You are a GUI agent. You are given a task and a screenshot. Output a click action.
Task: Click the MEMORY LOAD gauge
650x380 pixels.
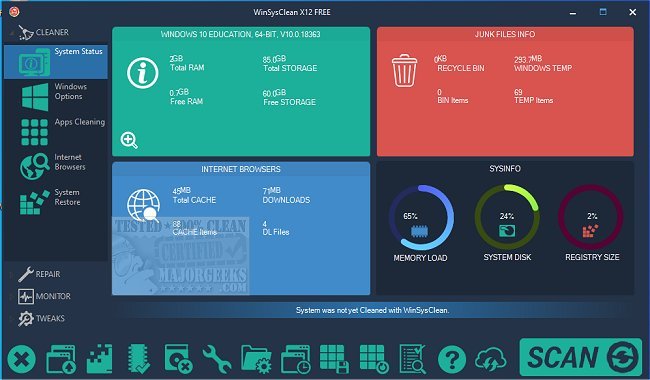point(421,218)
